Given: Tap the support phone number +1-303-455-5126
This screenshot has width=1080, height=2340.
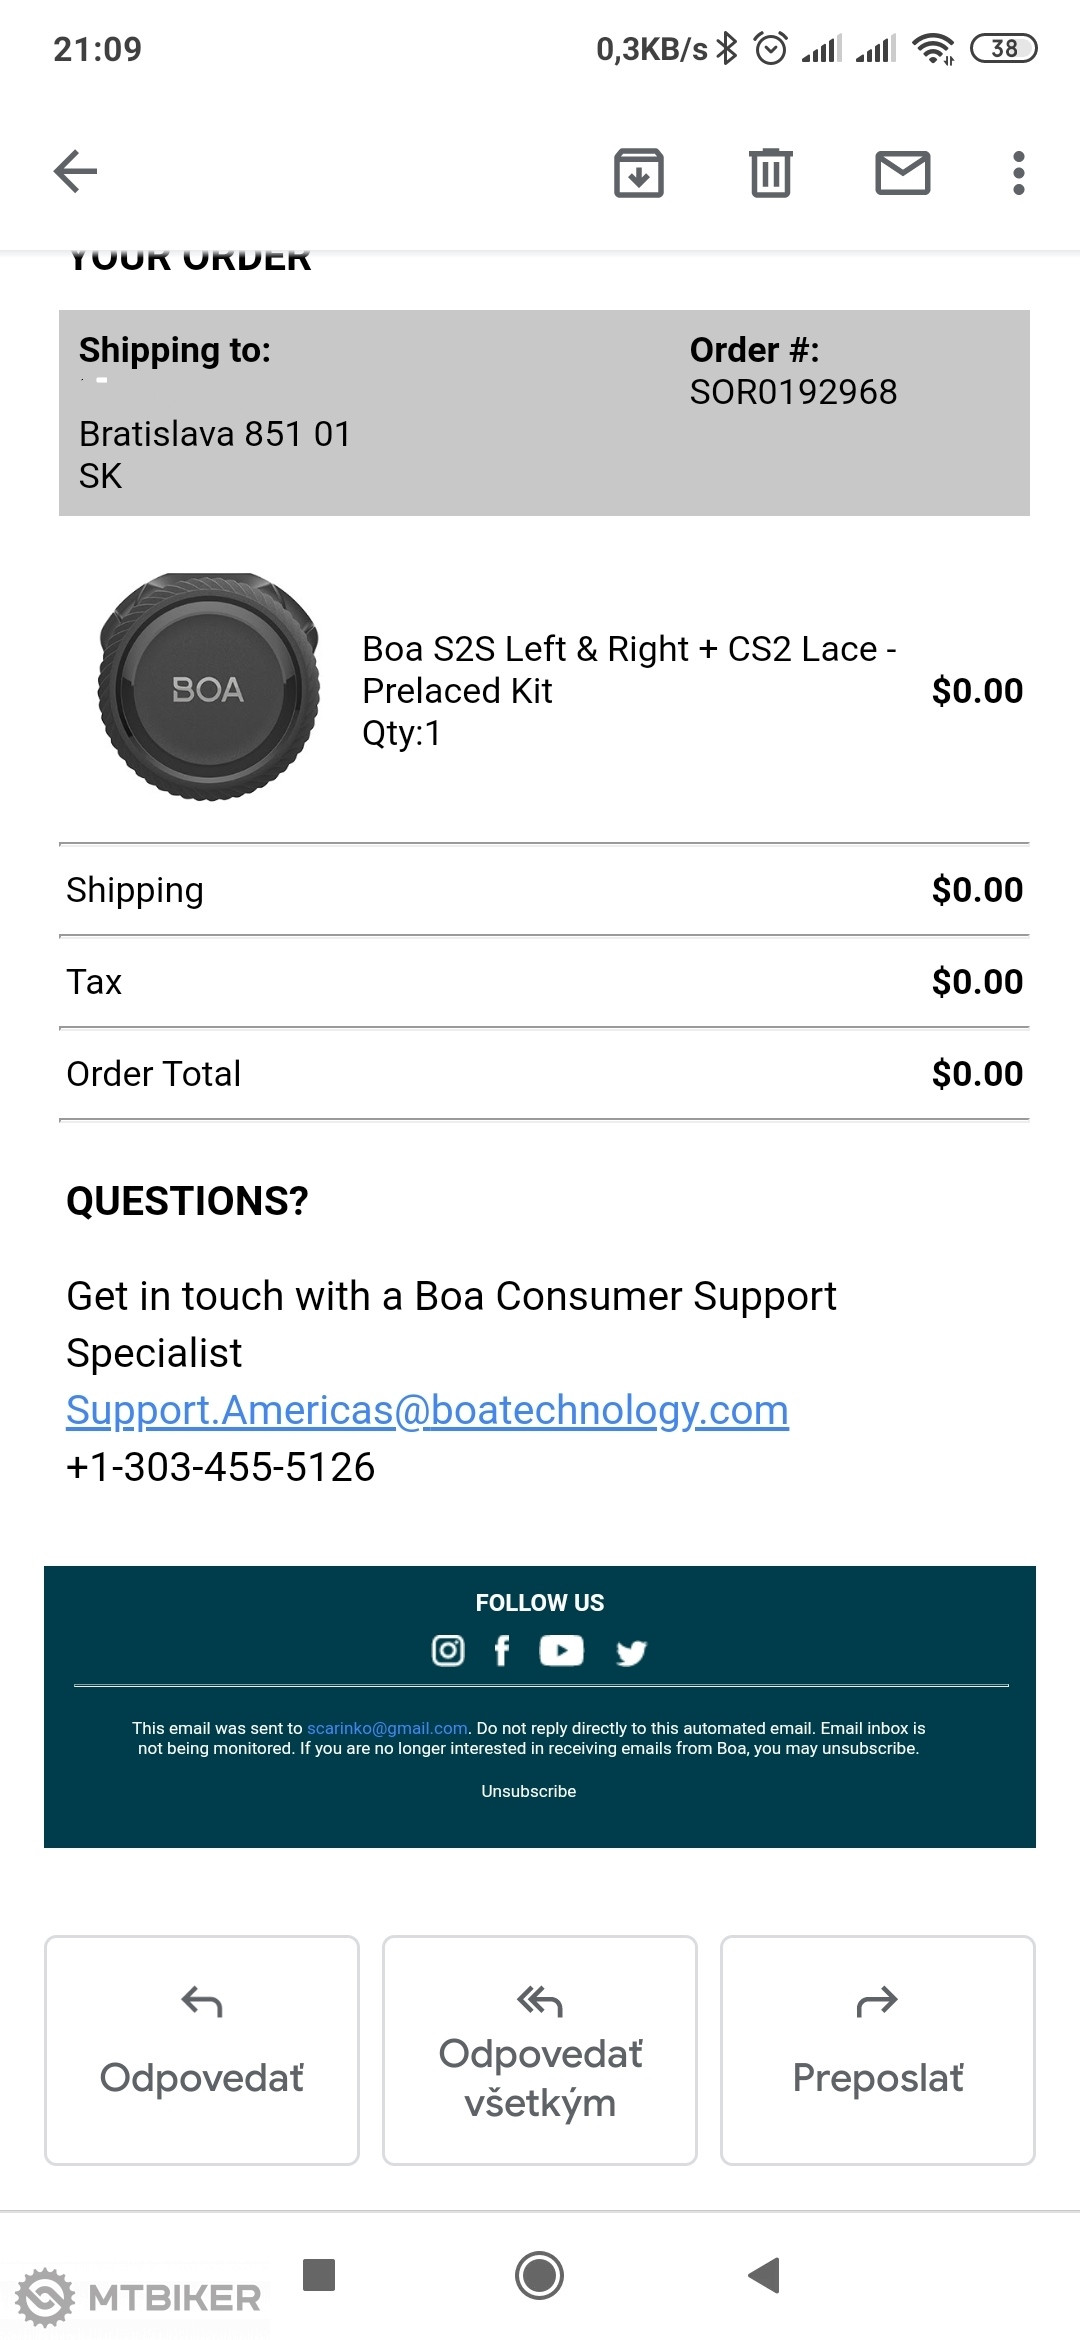Looking at the screenshot, I should (221, 1467).
